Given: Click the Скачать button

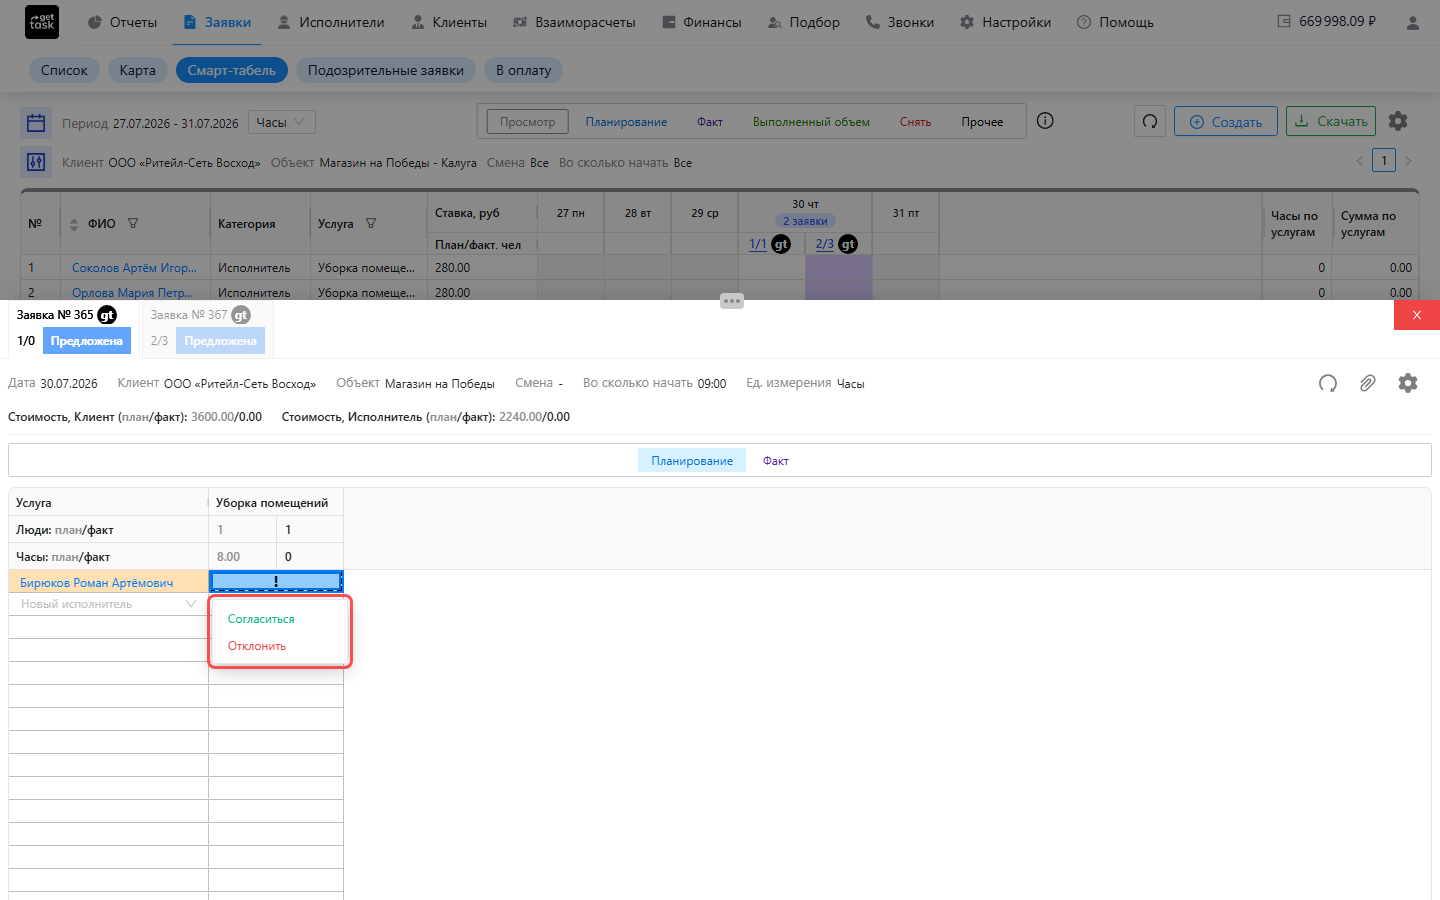Looking at the screenshot, I should click(x=1331, y=121).
